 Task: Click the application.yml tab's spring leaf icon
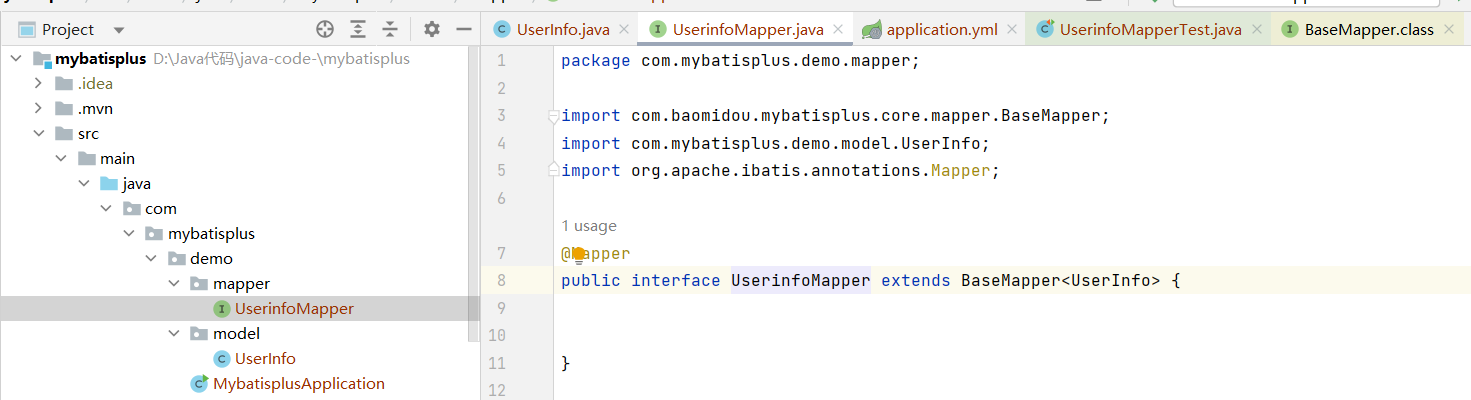872,30
